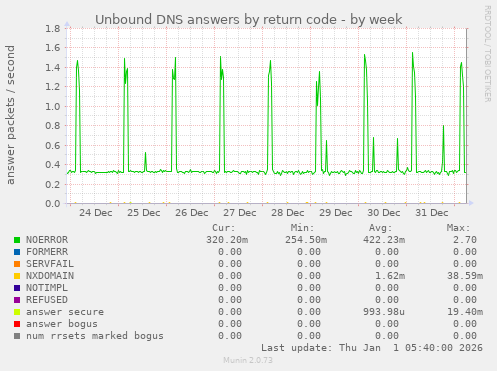Viewport: 497px width, 371px height.
Task: Click REFUSED average value 0.00
Action: coord(387,300)
